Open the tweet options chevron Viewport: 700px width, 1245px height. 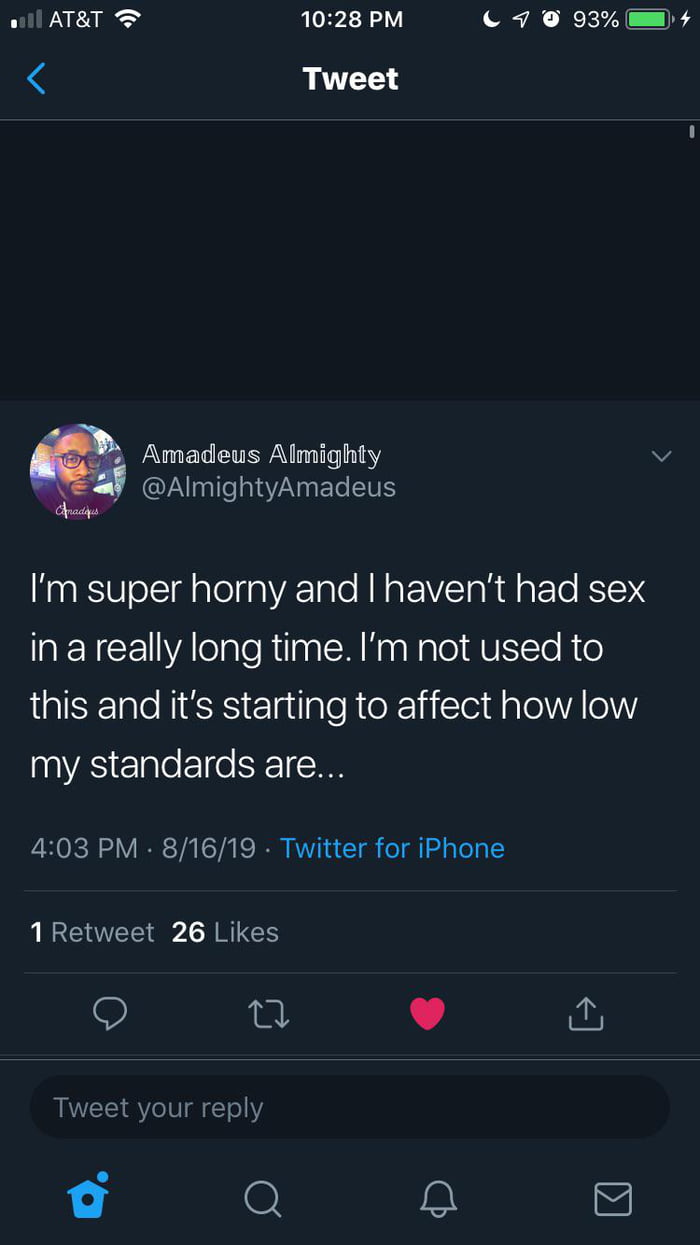pyautogui.click(x=661, y=456)
